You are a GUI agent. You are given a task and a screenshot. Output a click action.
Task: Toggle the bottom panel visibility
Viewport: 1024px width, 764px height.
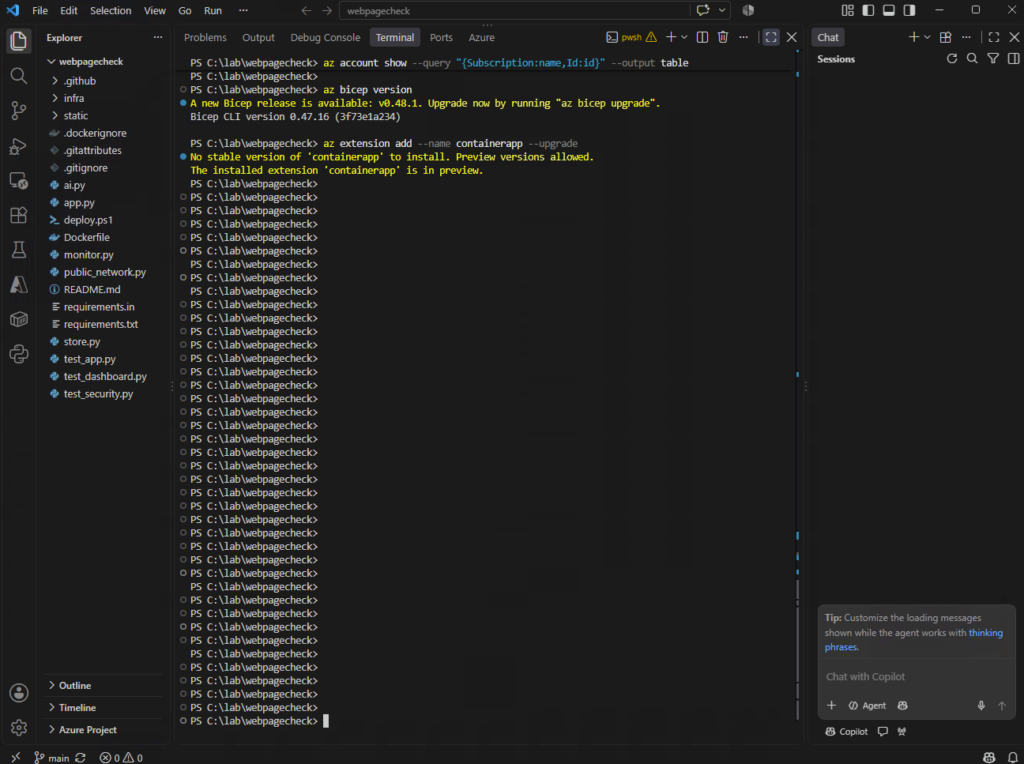[x=889, y=10]
